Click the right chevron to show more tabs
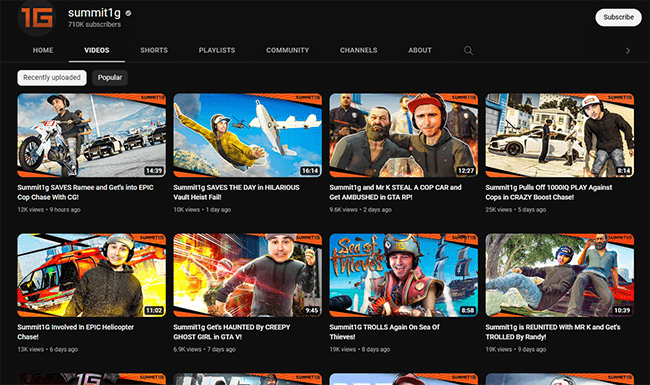 coord(628,51)
